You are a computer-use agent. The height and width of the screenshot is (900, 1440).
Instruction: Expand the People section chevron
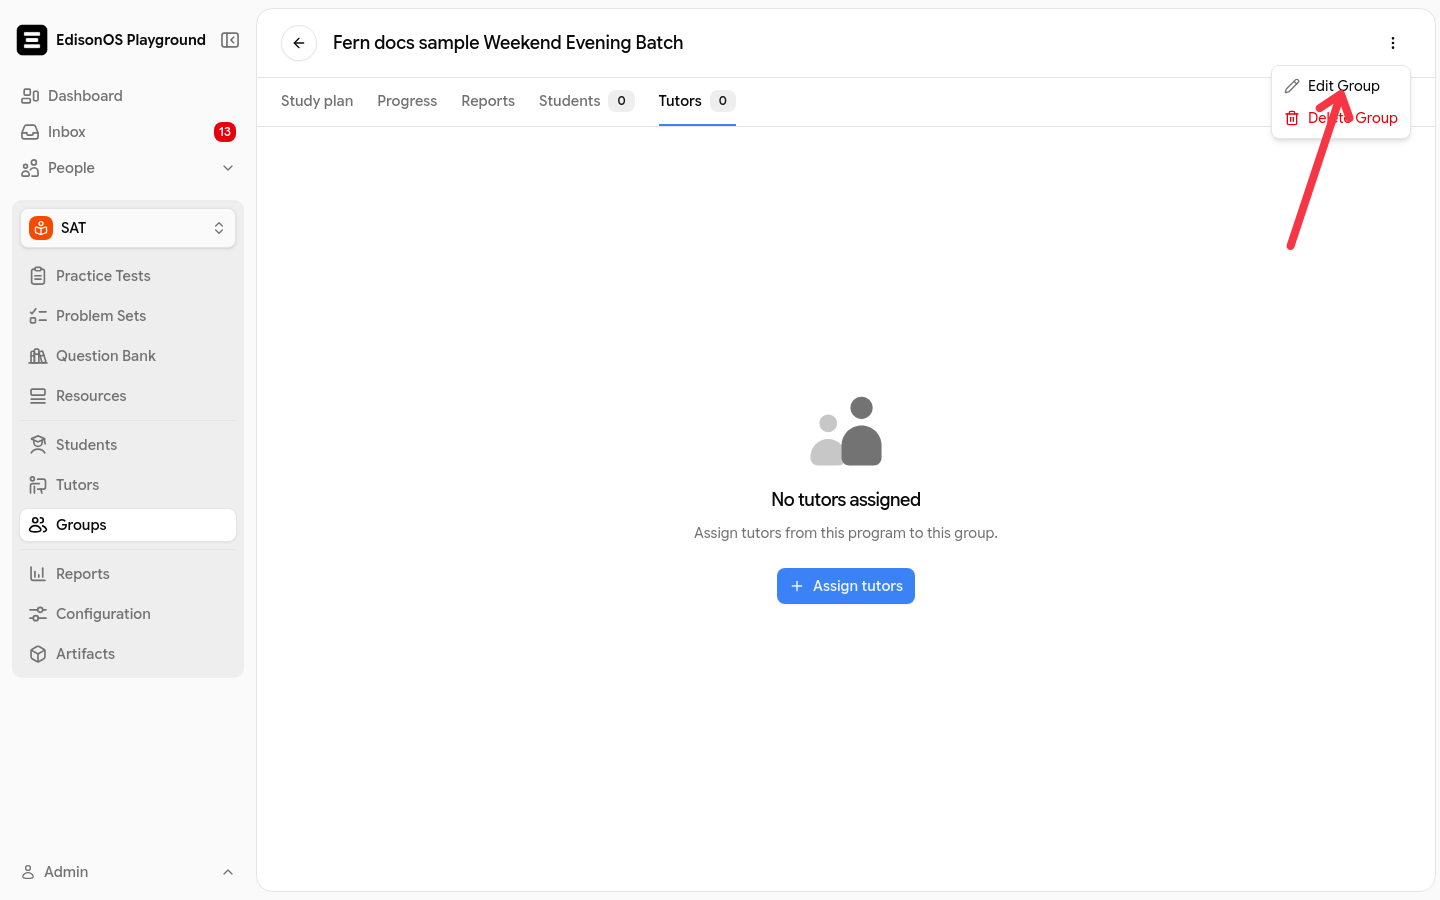point(228,168)
